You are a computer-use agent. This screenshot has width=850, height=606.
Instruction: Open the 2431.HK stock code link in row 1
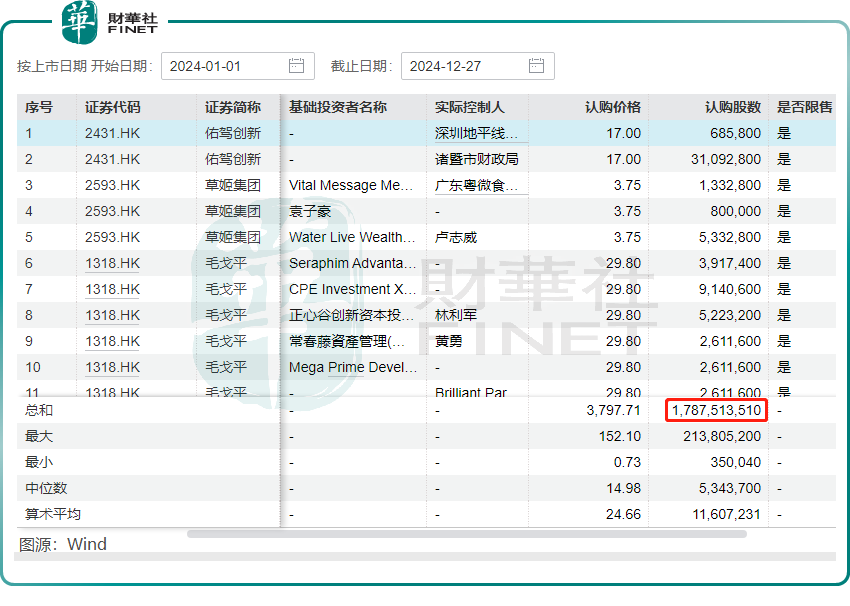[110, 133]
